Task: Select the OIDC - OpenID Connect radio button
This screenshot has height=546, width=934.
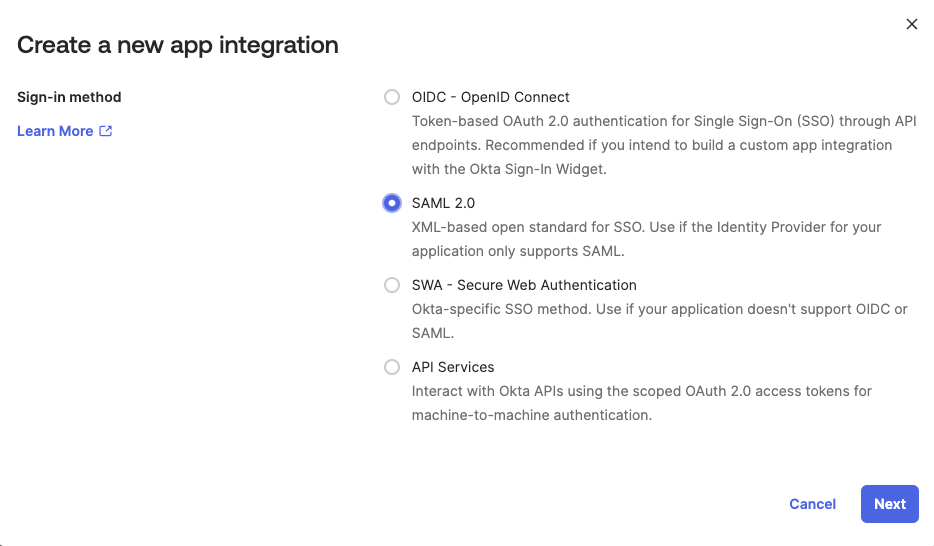Action: click(392, 97)
